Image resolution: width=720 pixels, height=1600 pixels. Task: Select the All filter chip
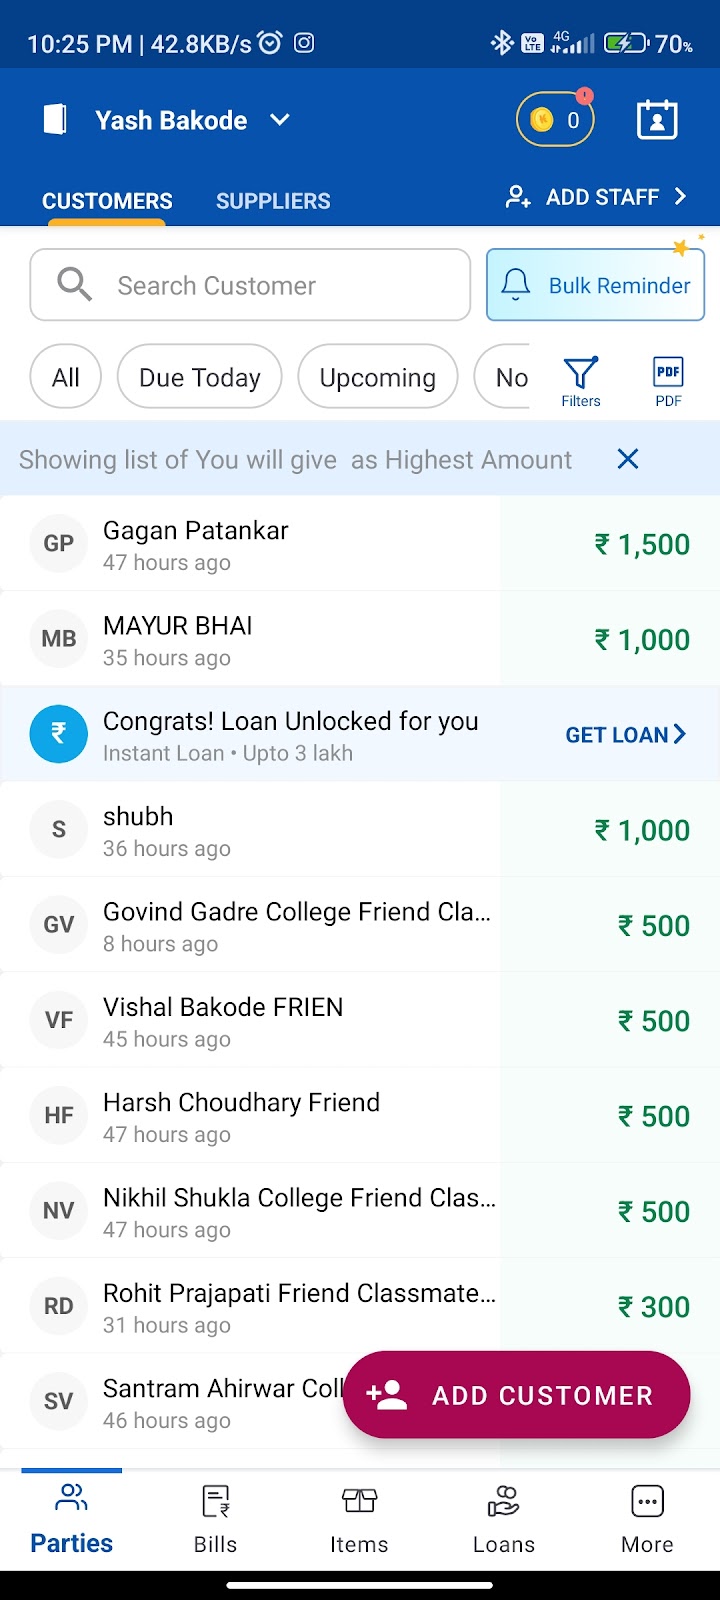pos(66,377)
